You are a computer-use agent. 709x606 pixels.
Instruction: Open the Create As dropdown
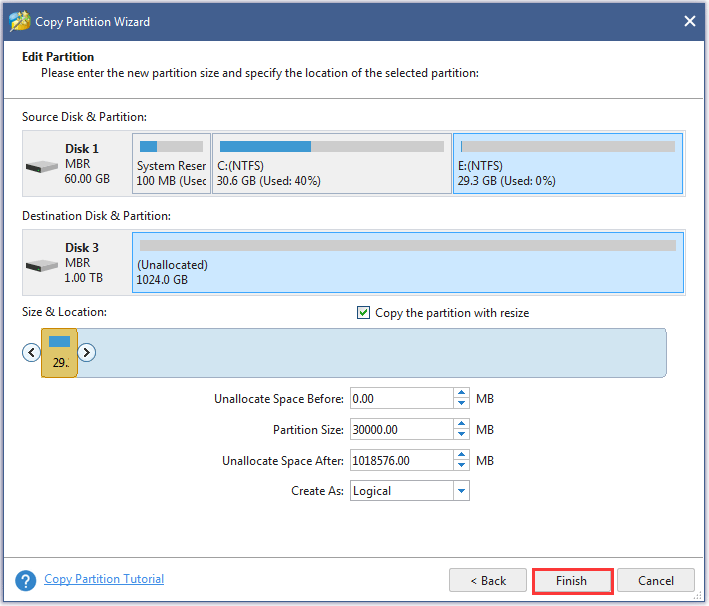pos(461,491)
